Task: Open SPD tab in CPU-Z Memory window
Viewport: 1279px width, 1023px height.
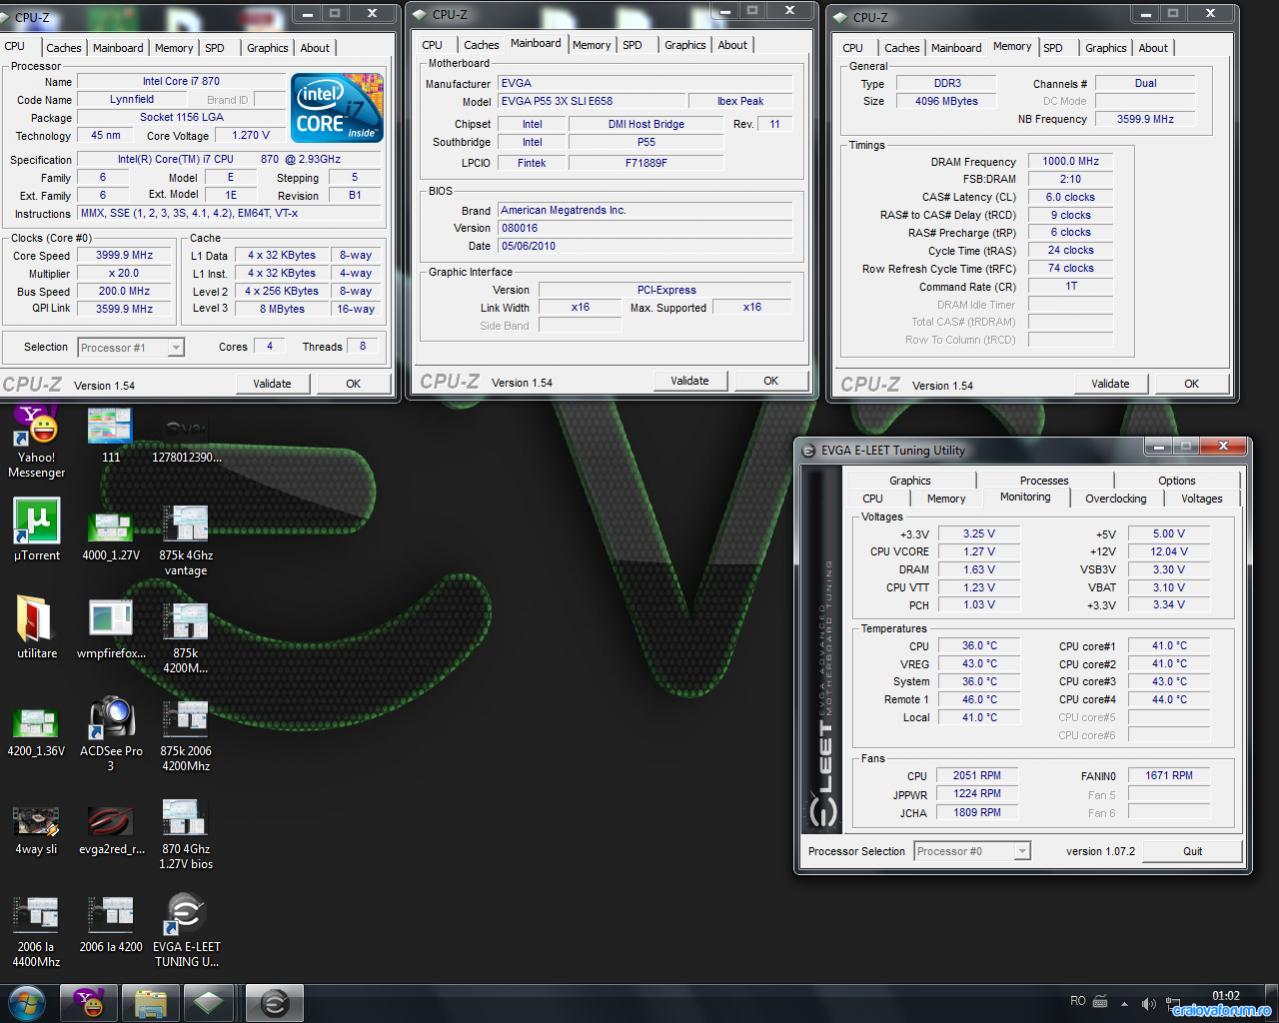Action: pos(1053,48)
